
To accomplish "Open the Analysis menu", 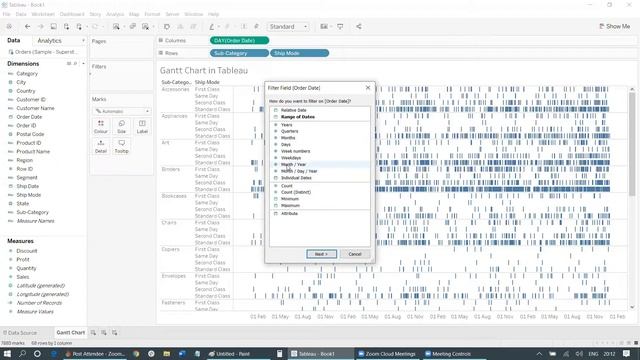I will pos(115,14).
